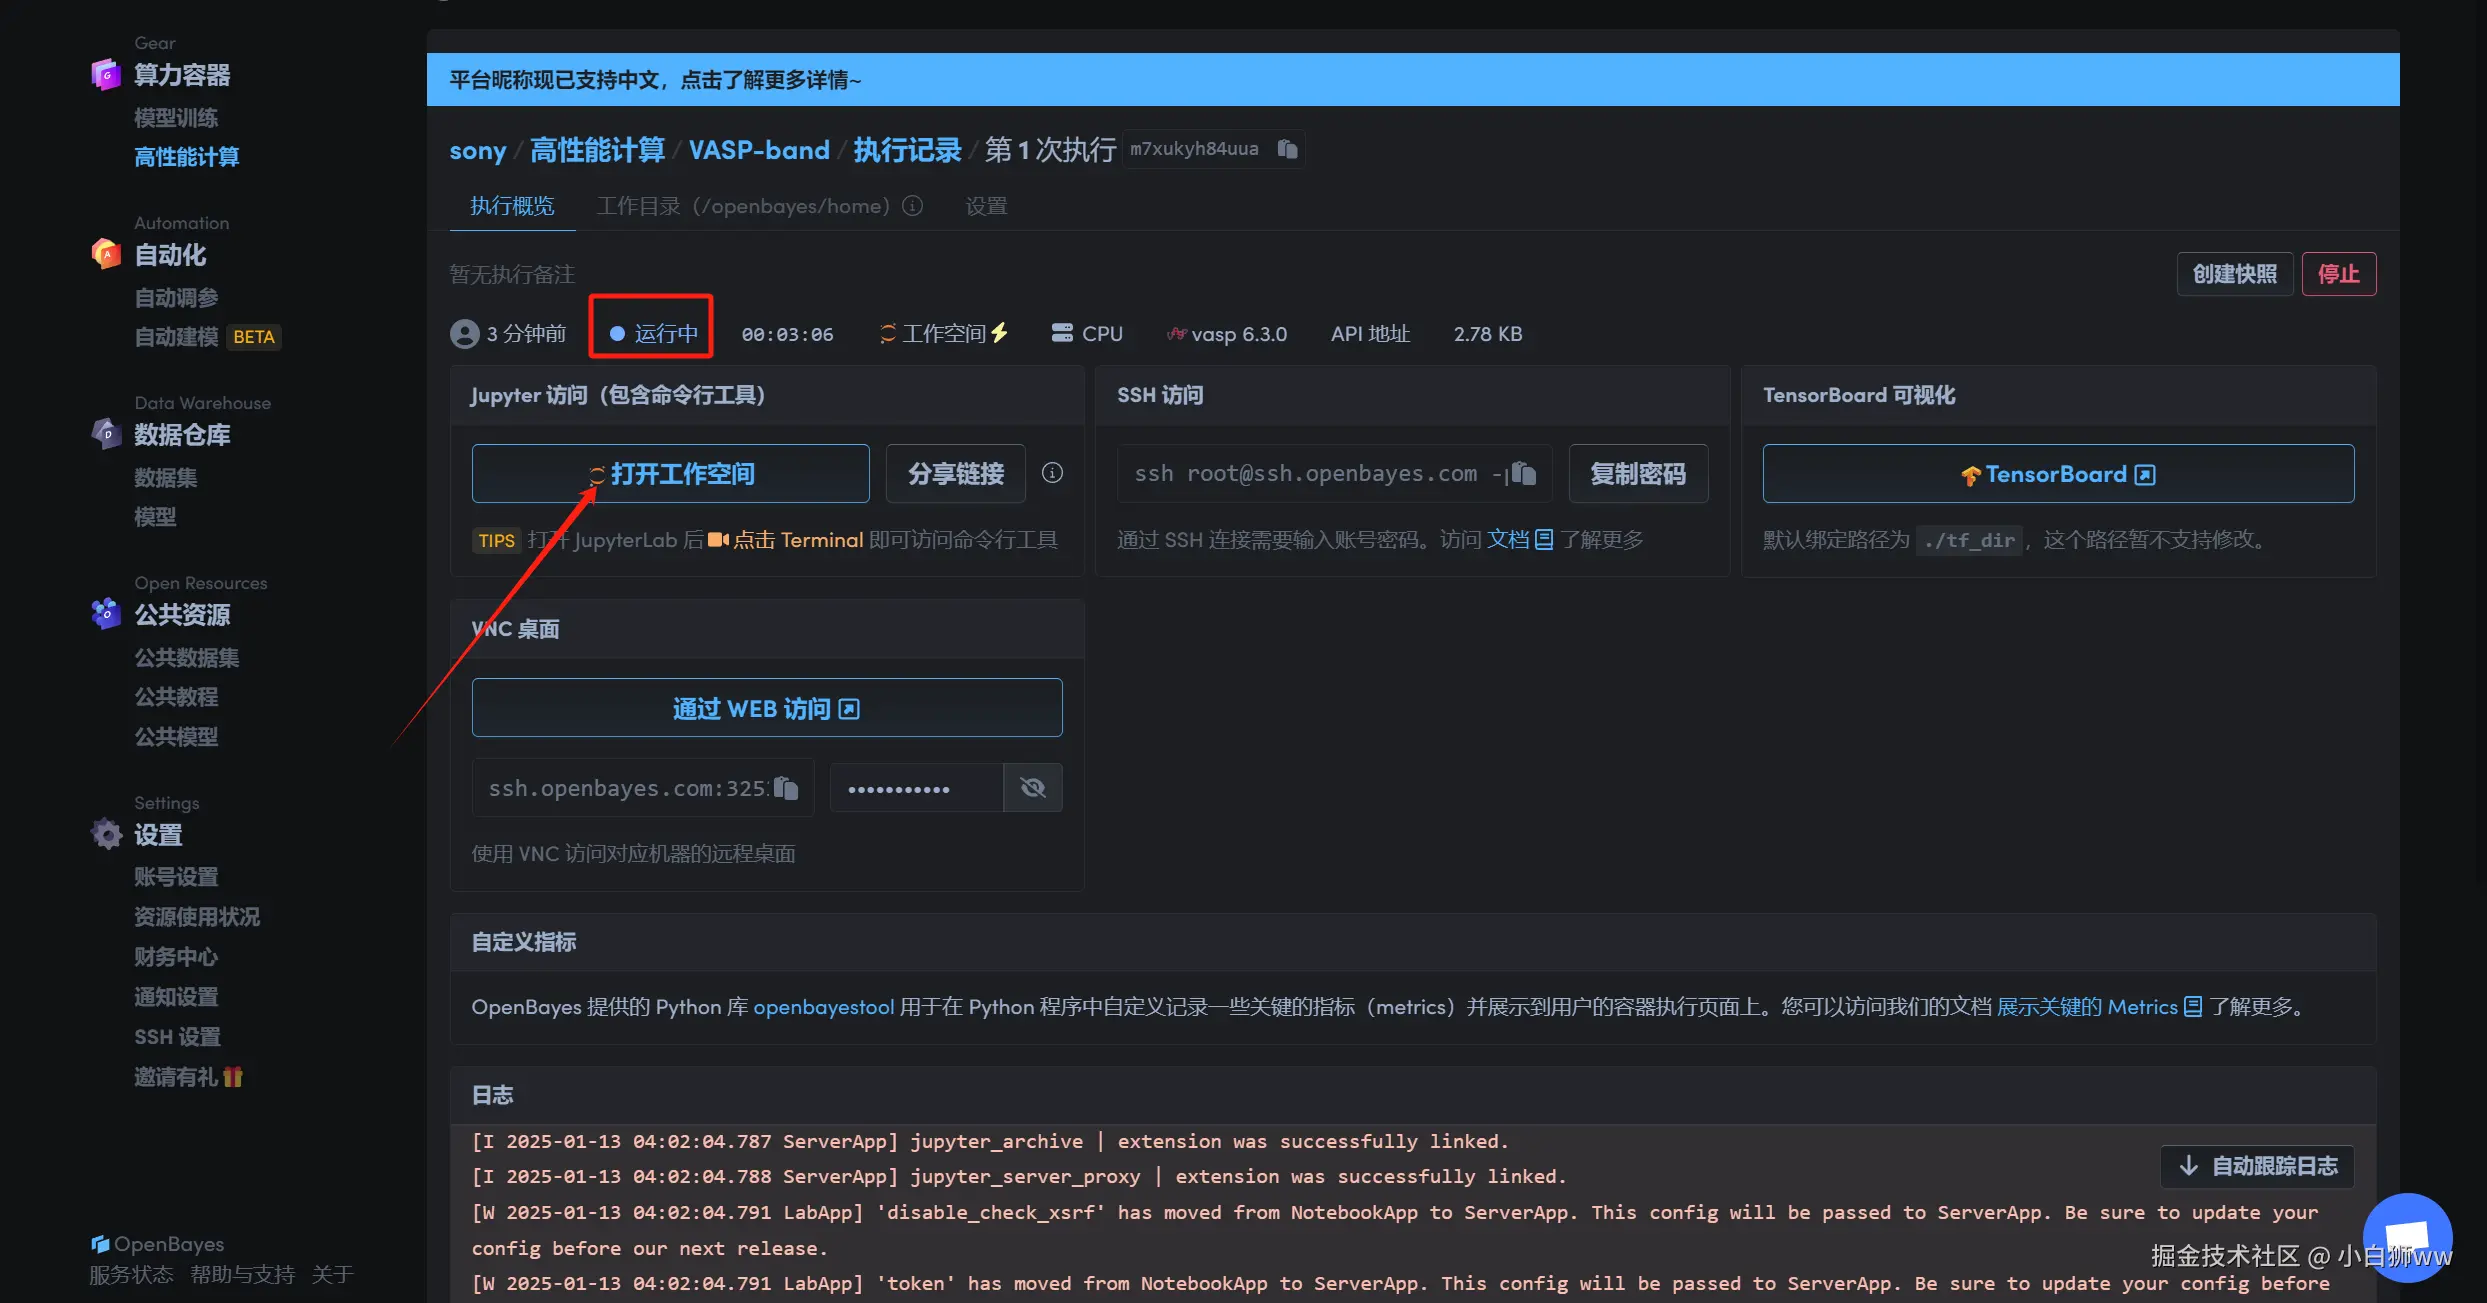Viewport: 2487px width, 1303px height.
Task: Click 创建快照 button
Action: (2234, 274)
